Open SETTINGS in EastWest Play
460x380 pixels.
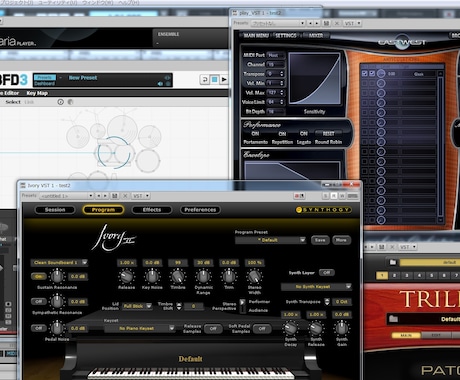coord(286,35)
